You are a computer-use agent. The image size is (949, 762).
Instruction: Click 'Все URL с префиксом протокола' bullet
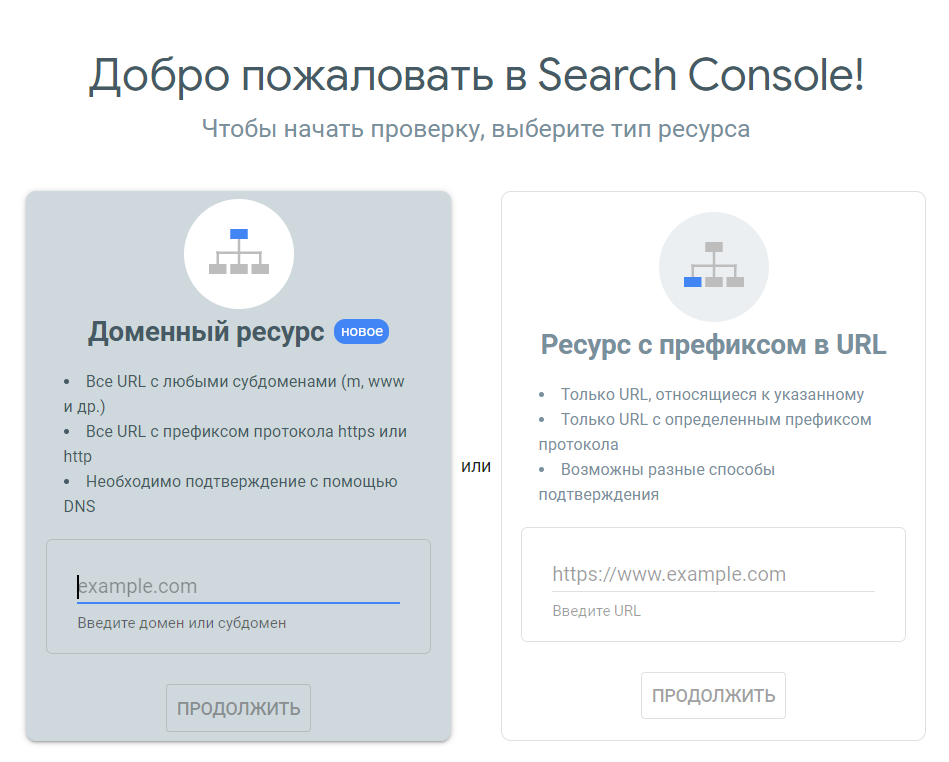(x=235, y=444)
